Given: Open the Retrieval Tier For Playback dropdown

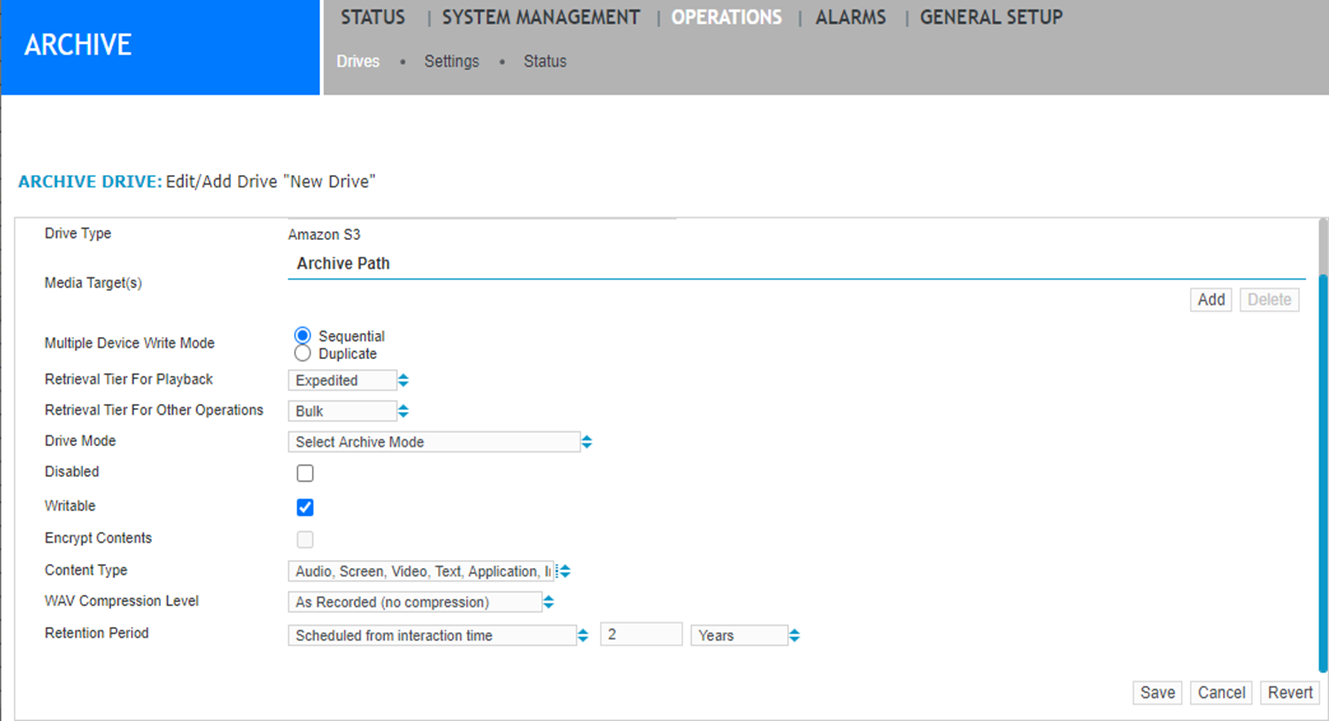Looking at the screenshot, I should (340, 380).
